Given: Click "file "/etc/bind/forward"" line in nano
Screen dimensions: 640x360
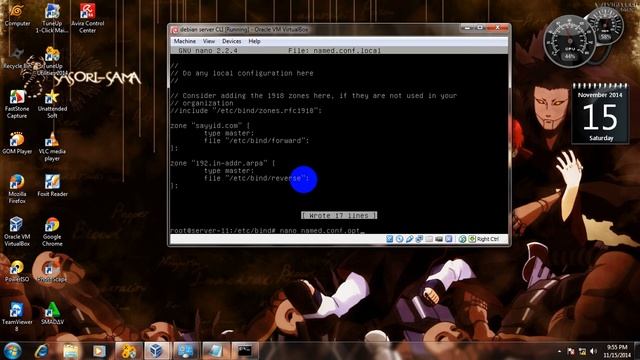Looking at the screenshot, I should click(x=256, y=141).
